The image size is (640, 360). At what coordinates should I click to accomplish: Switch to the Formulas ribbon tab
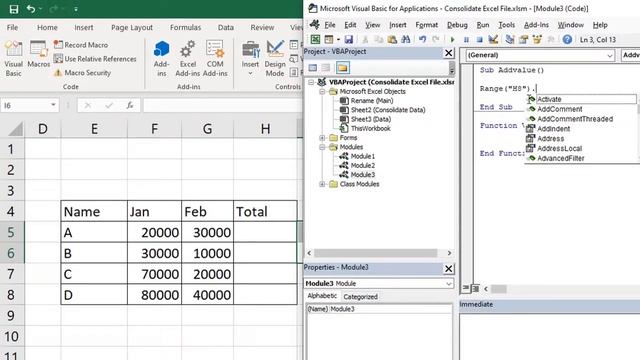pos(185,27)
